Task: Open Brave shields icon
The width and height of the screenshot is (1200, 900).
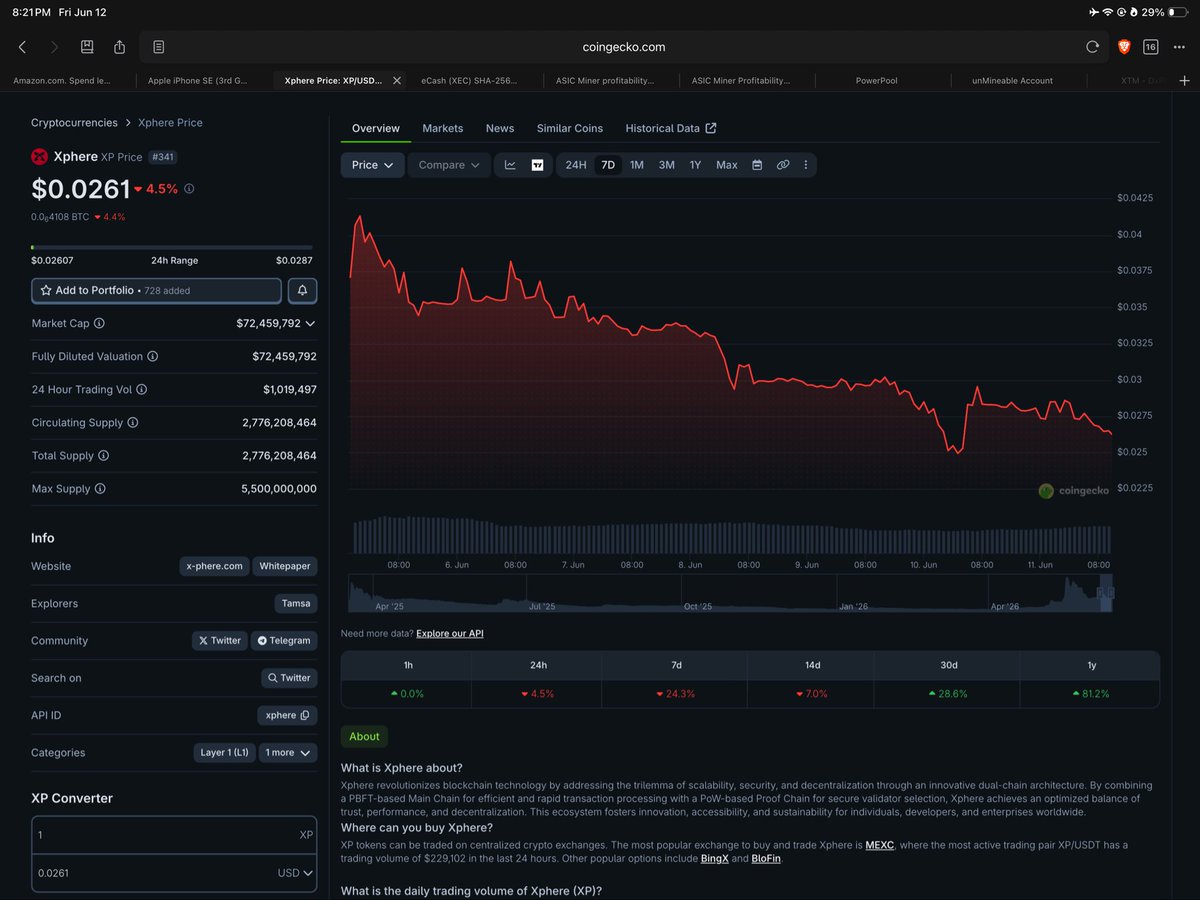Action: [1123, 47]
